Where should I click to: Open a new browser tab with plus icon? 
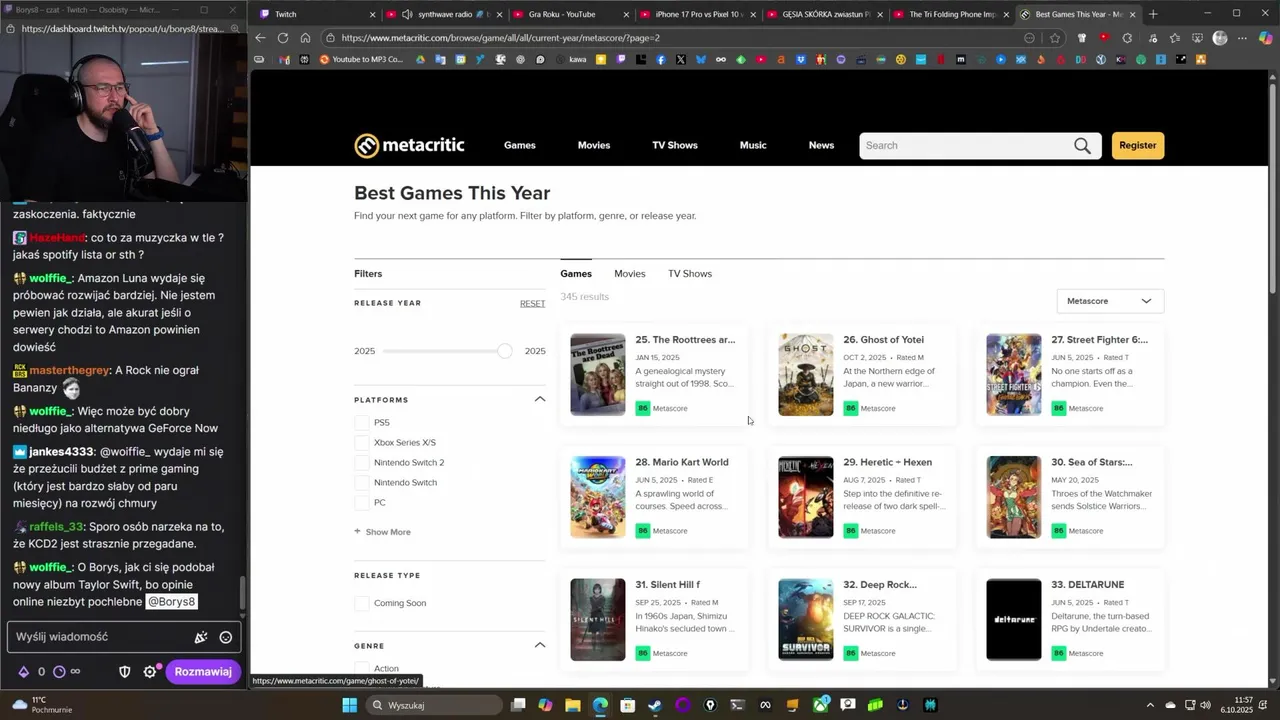pos(1153,14)
